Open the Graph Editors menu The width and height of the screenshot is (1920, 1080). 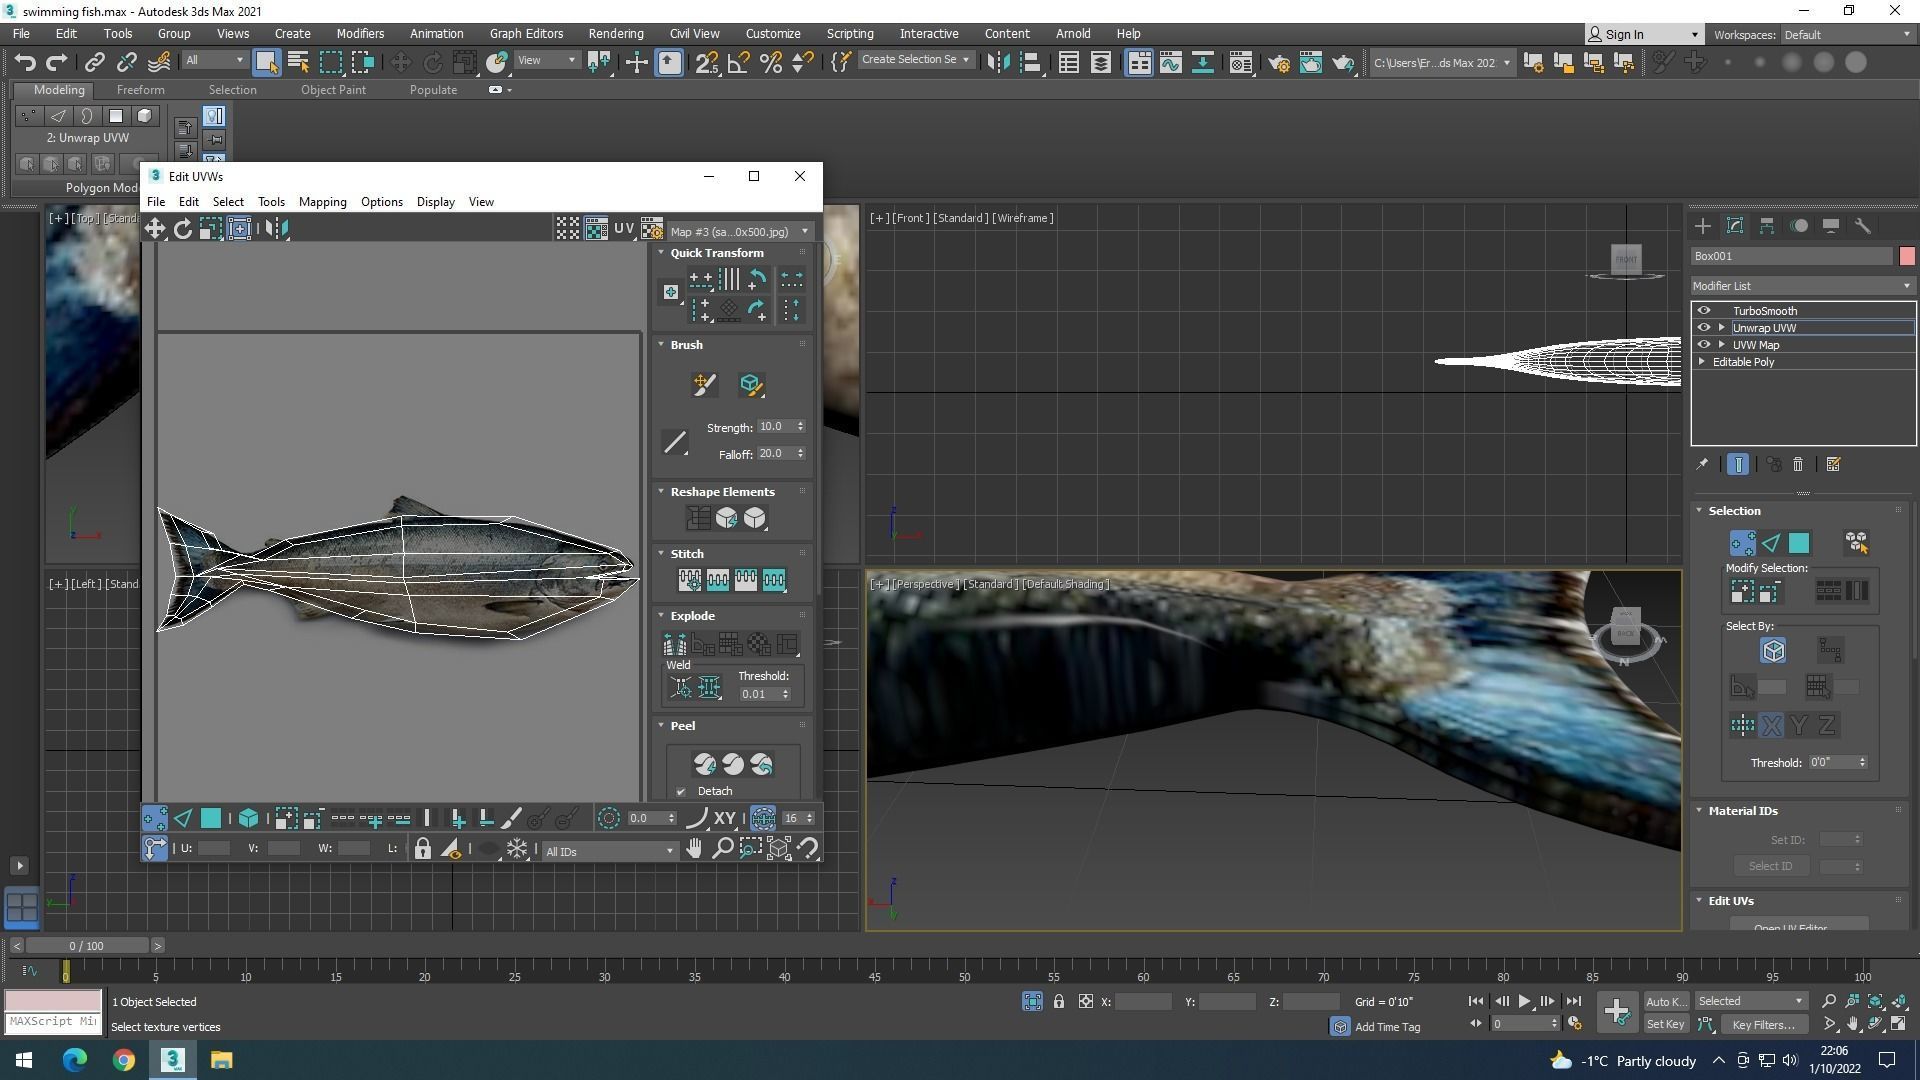pyautogui.click(x=526, y=34)
